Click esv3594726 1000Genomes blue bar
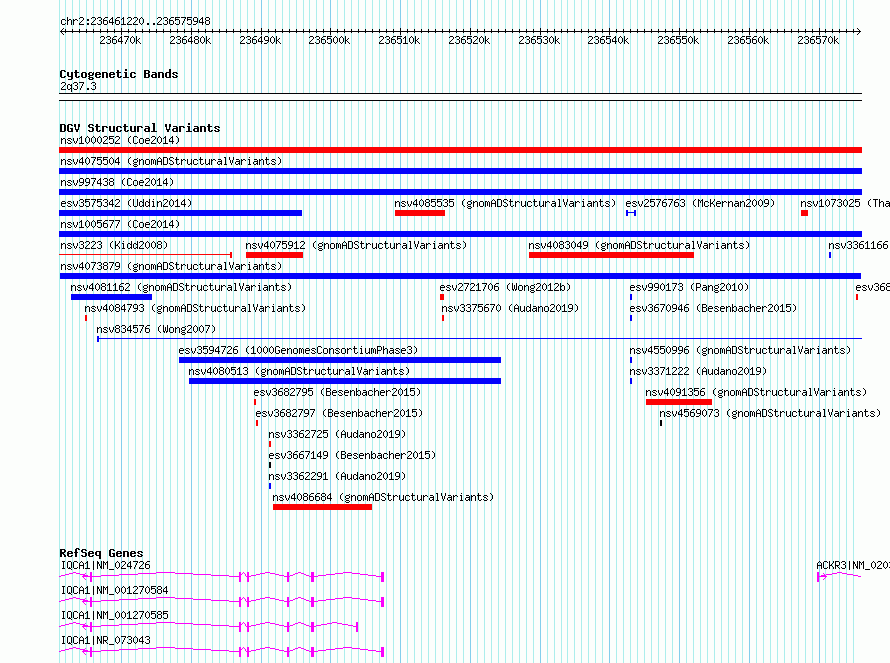Viewport: 890px width, 663px height. click(x=340, y=360)
